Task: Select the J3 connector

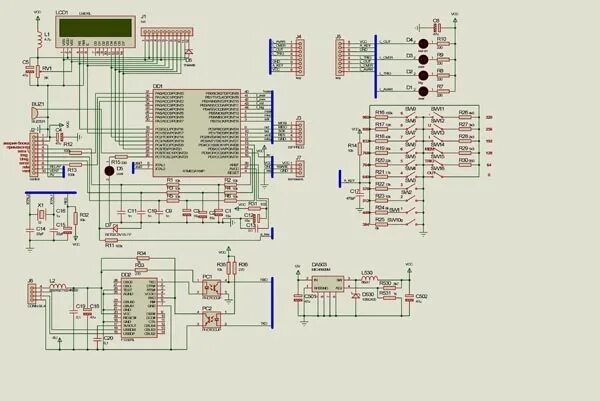Action: click(x=300, y=132)
